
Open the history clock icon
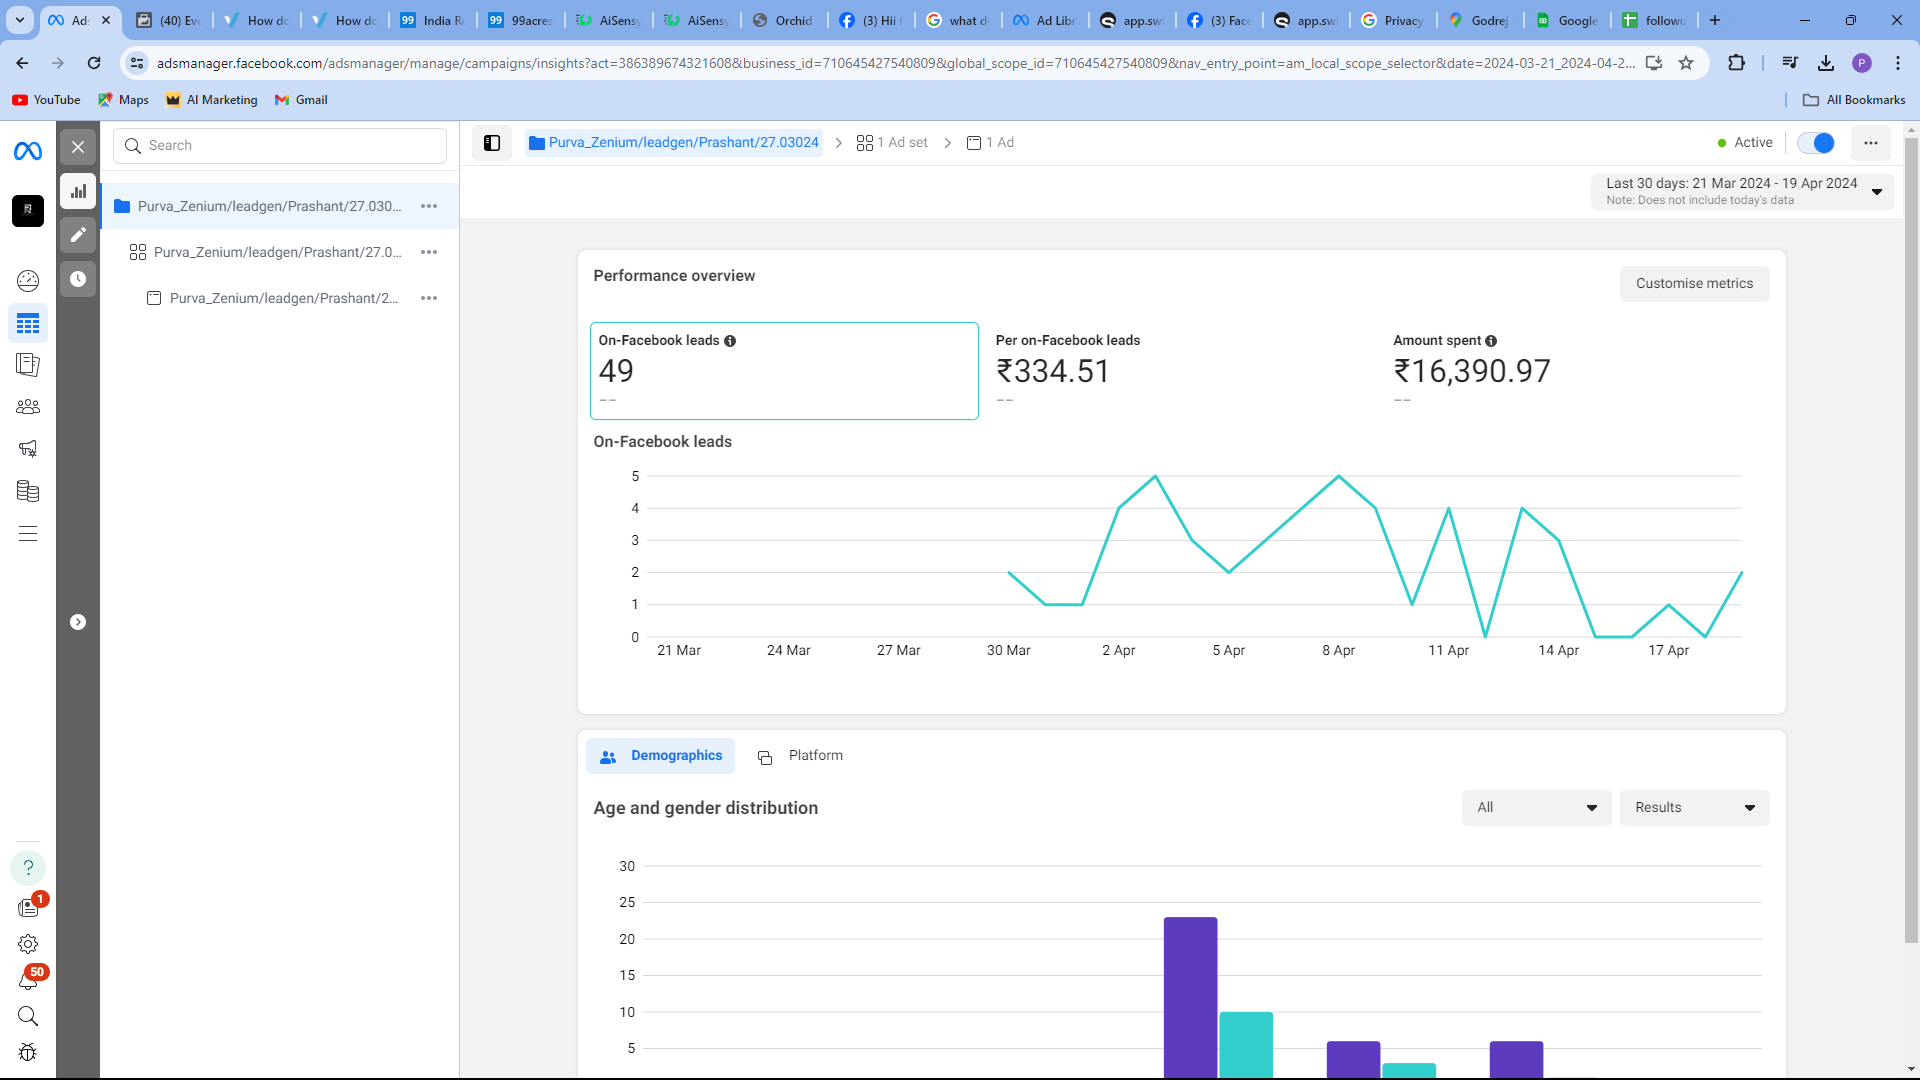point(78,279)
